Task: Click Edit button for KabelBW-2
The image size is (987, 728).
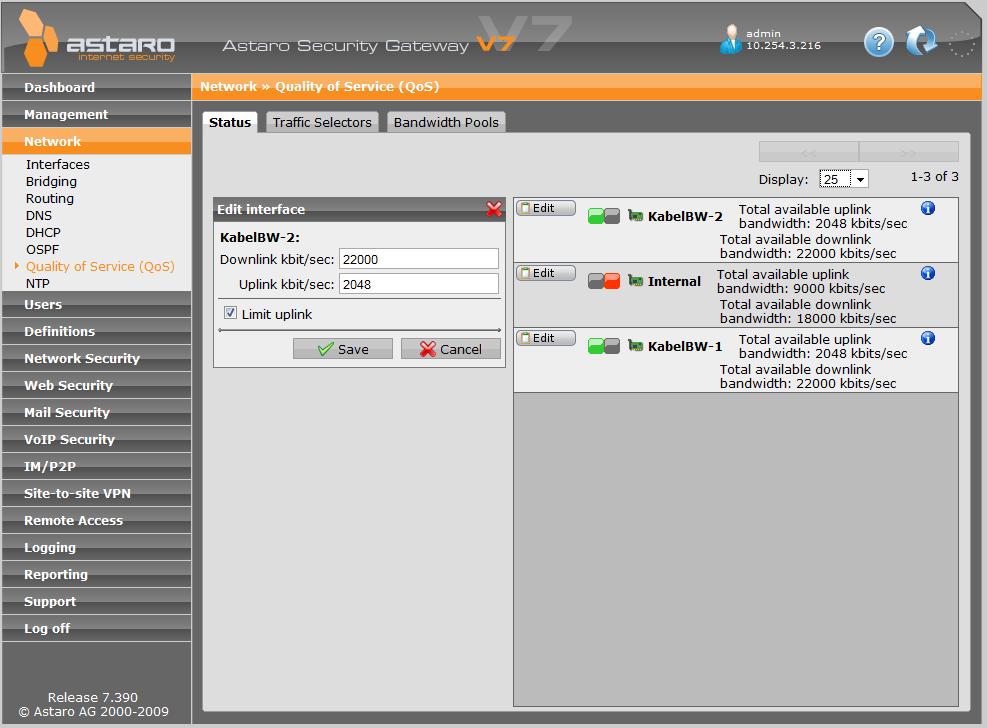Action: coord(546,208)
